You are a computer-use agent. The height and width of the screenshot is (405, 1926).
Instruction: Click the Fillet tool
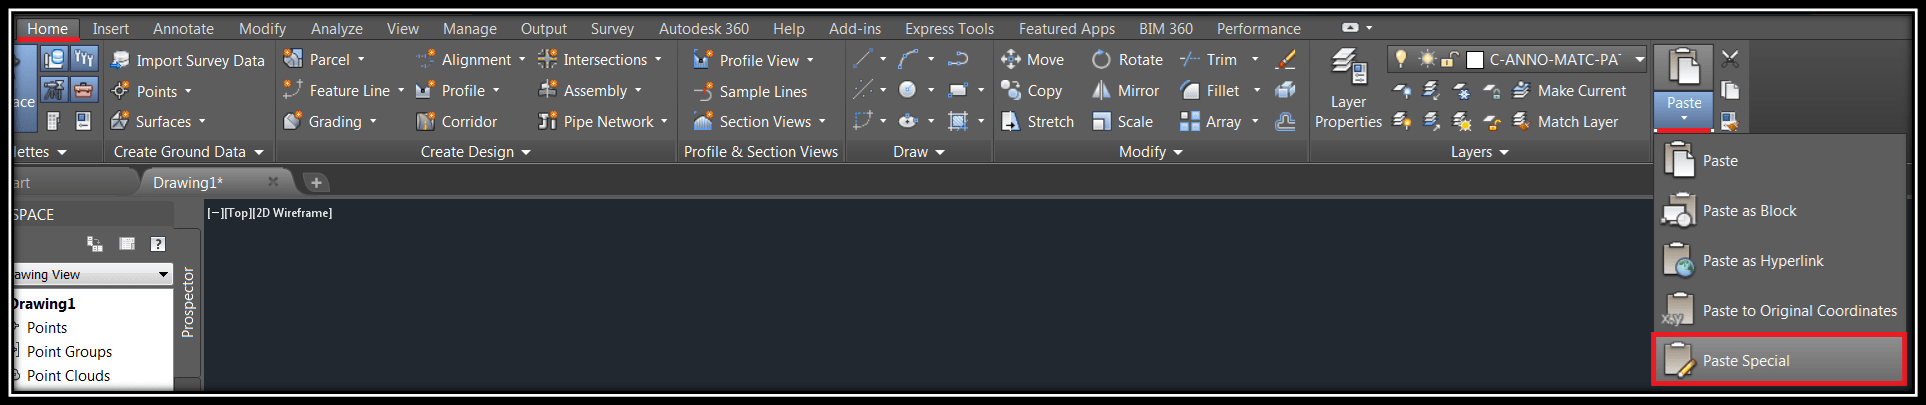pos(1210,91)
